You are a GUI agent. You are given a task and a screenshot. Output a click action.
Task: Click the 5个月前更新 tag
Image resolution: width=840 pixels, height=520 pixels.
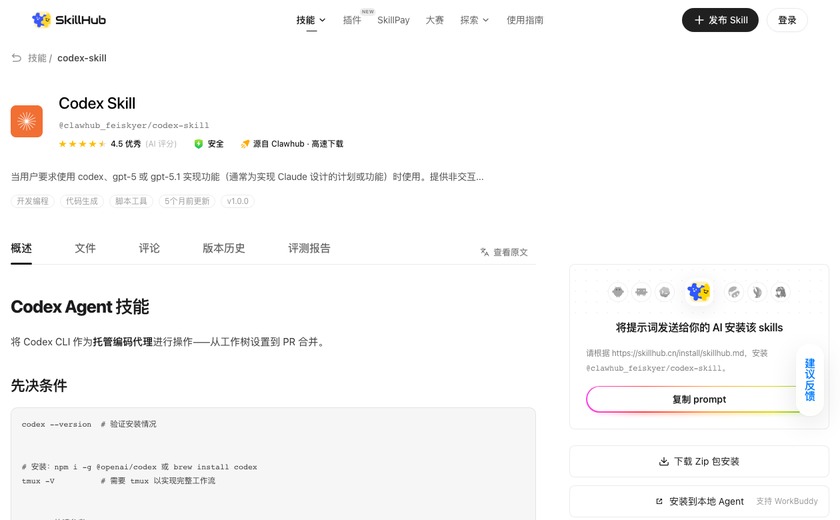click(187, 201)
